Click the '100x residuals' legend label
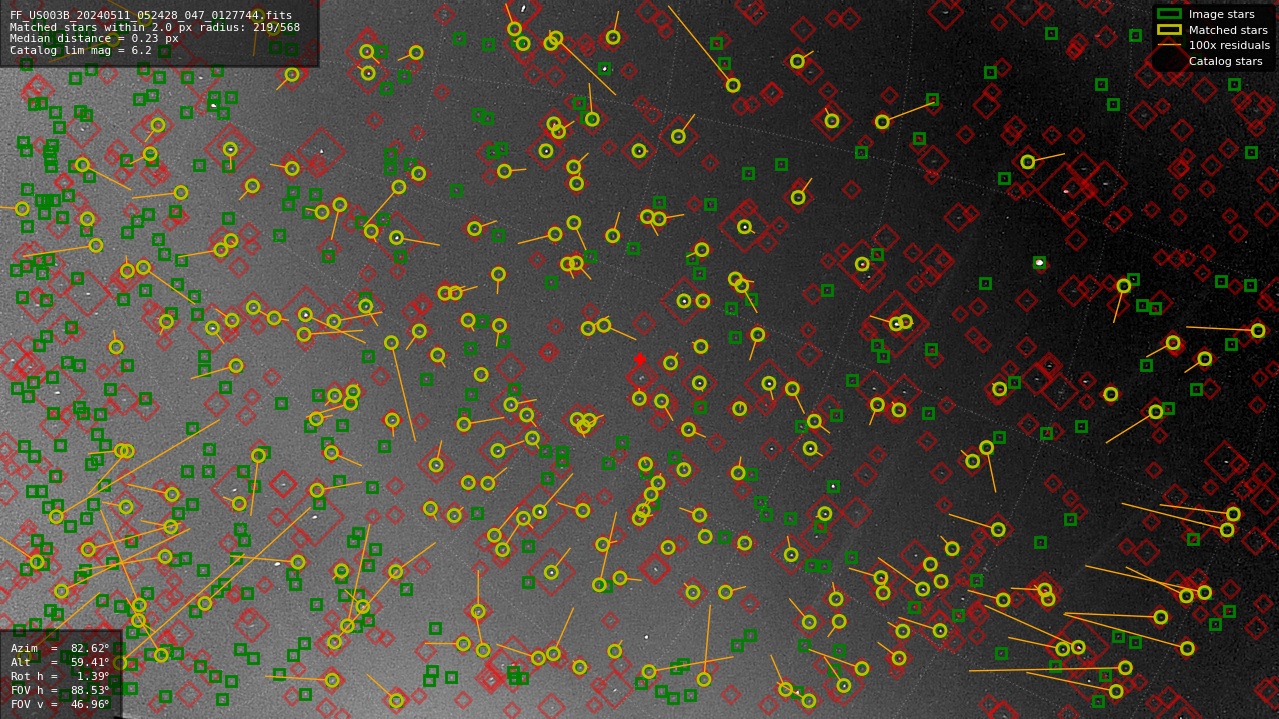Viewport: 1279px width, 719px height. [x=1229, y=46]
